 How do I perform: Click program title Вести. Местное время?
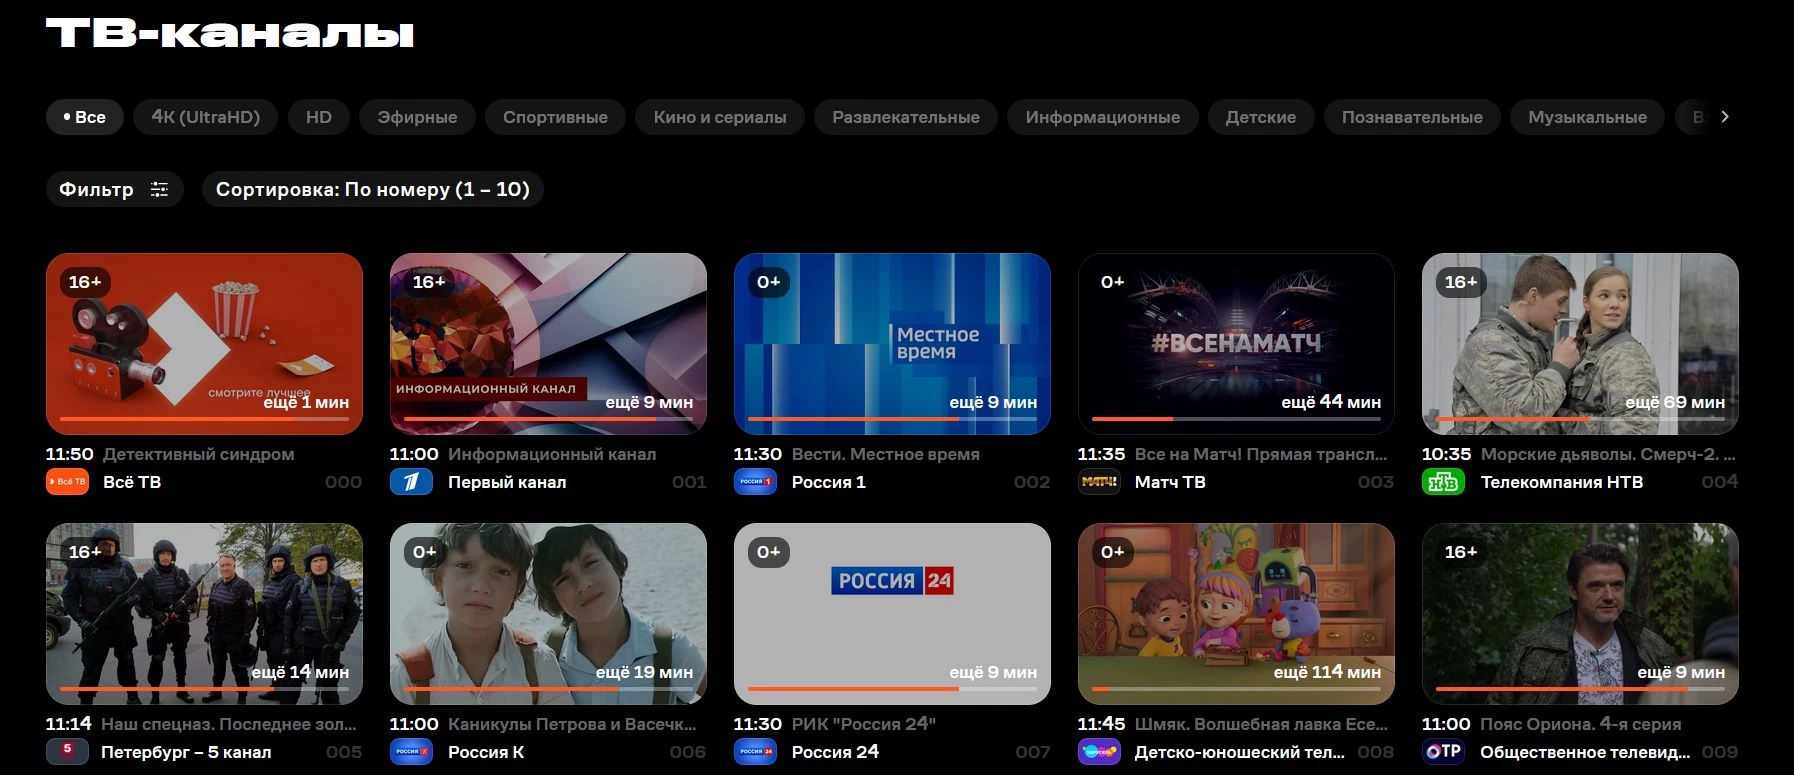[886, 454]
